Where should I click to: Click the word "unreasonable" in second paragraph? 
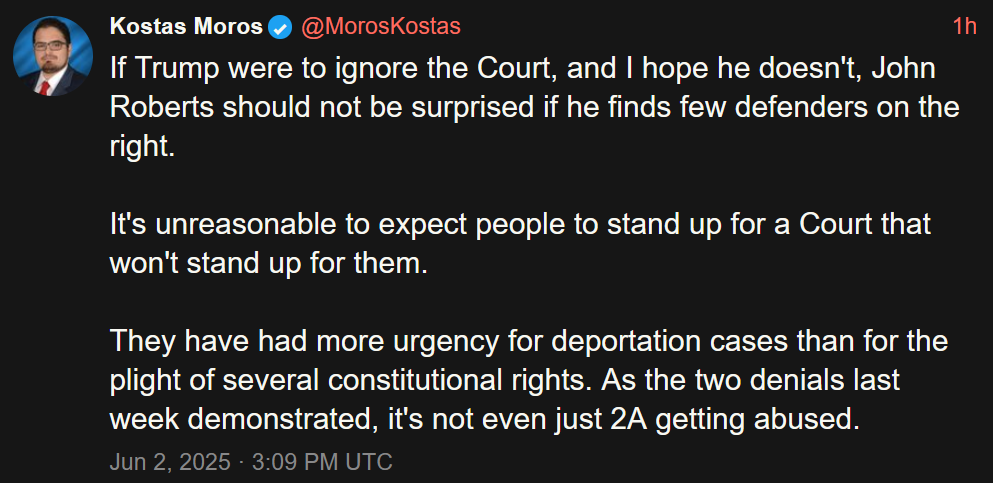point(232,225)
